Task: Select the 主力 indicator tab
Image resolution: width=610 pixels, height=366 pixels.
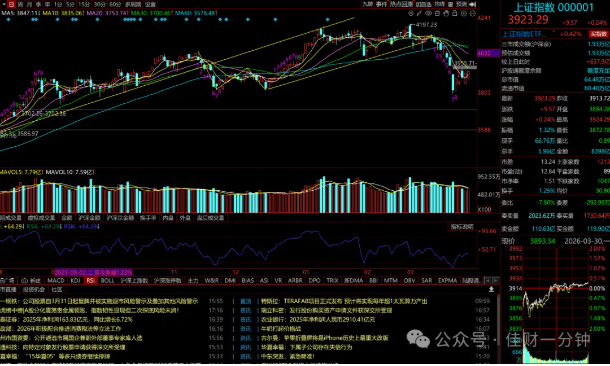Action: 193,280
